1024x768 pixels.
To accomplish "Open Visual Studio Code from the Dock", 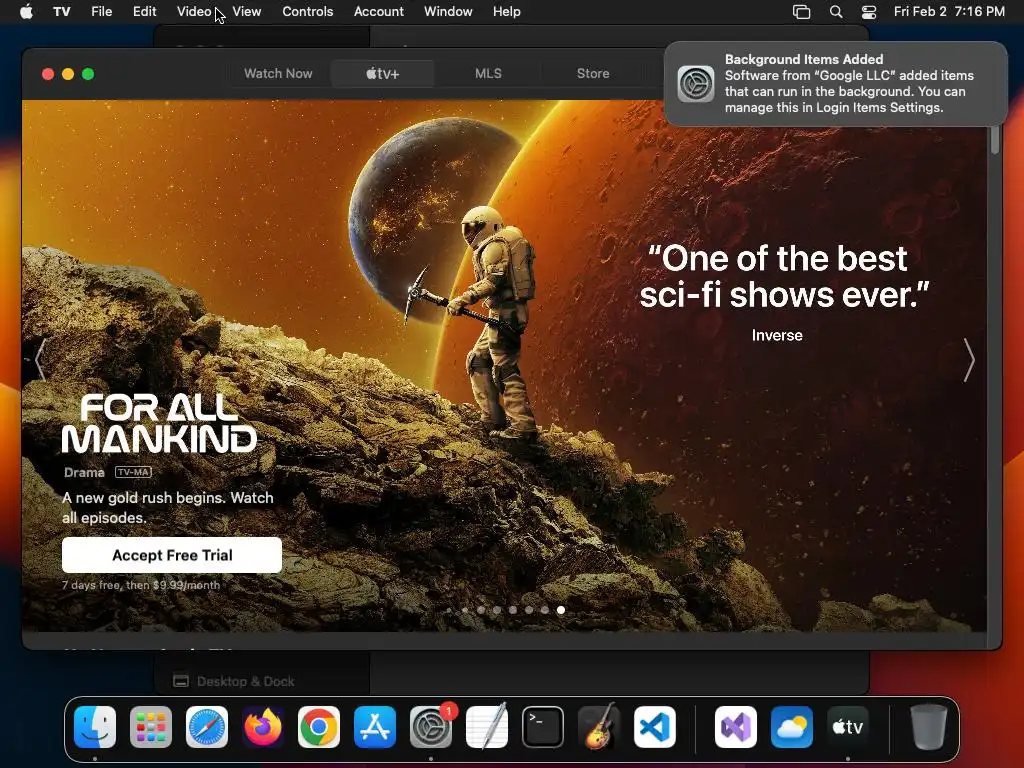I will coord(655,727).
